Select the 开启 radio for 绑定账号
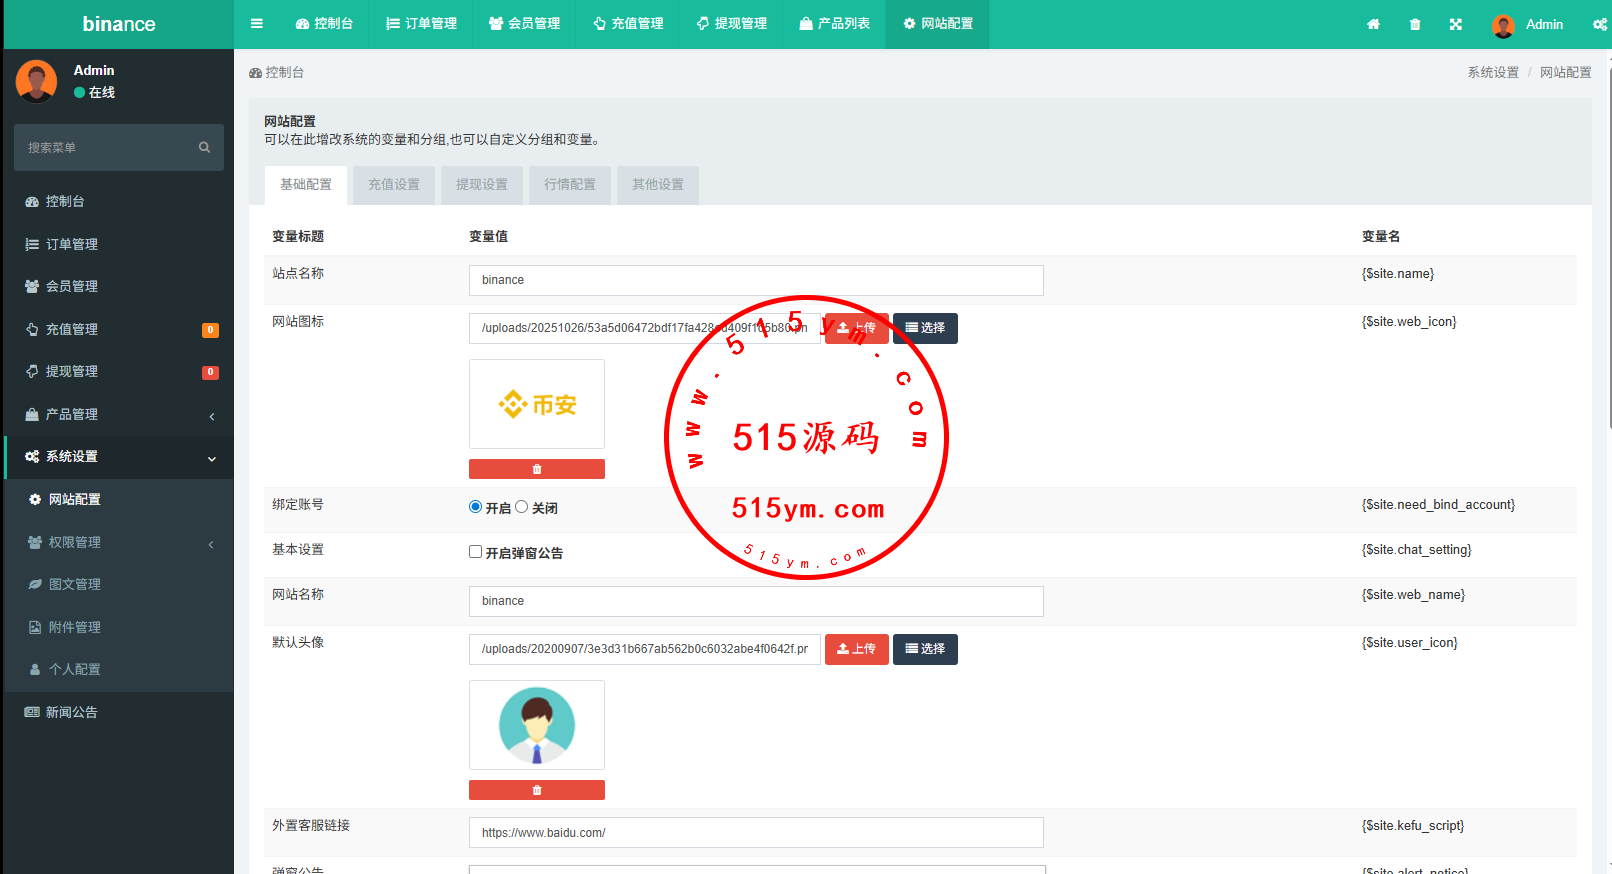The width and height of the screenshot is (1612, 874). (x=476, y=507)
